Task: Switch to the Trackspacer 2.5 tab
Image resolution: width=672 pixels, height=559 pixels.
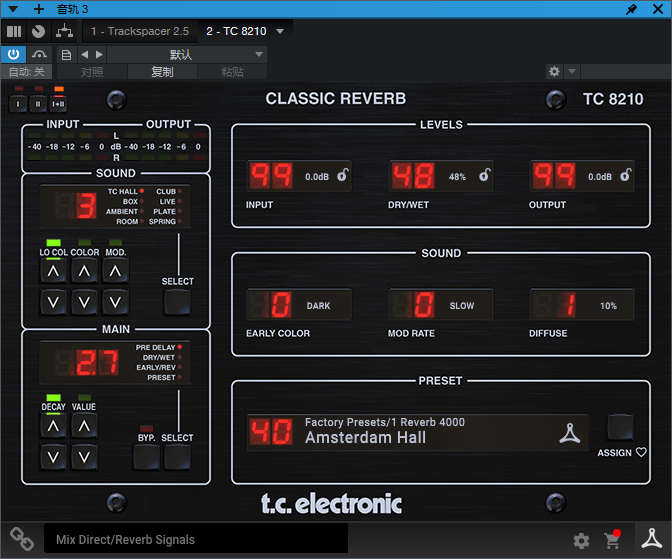Action: [140, 31]
